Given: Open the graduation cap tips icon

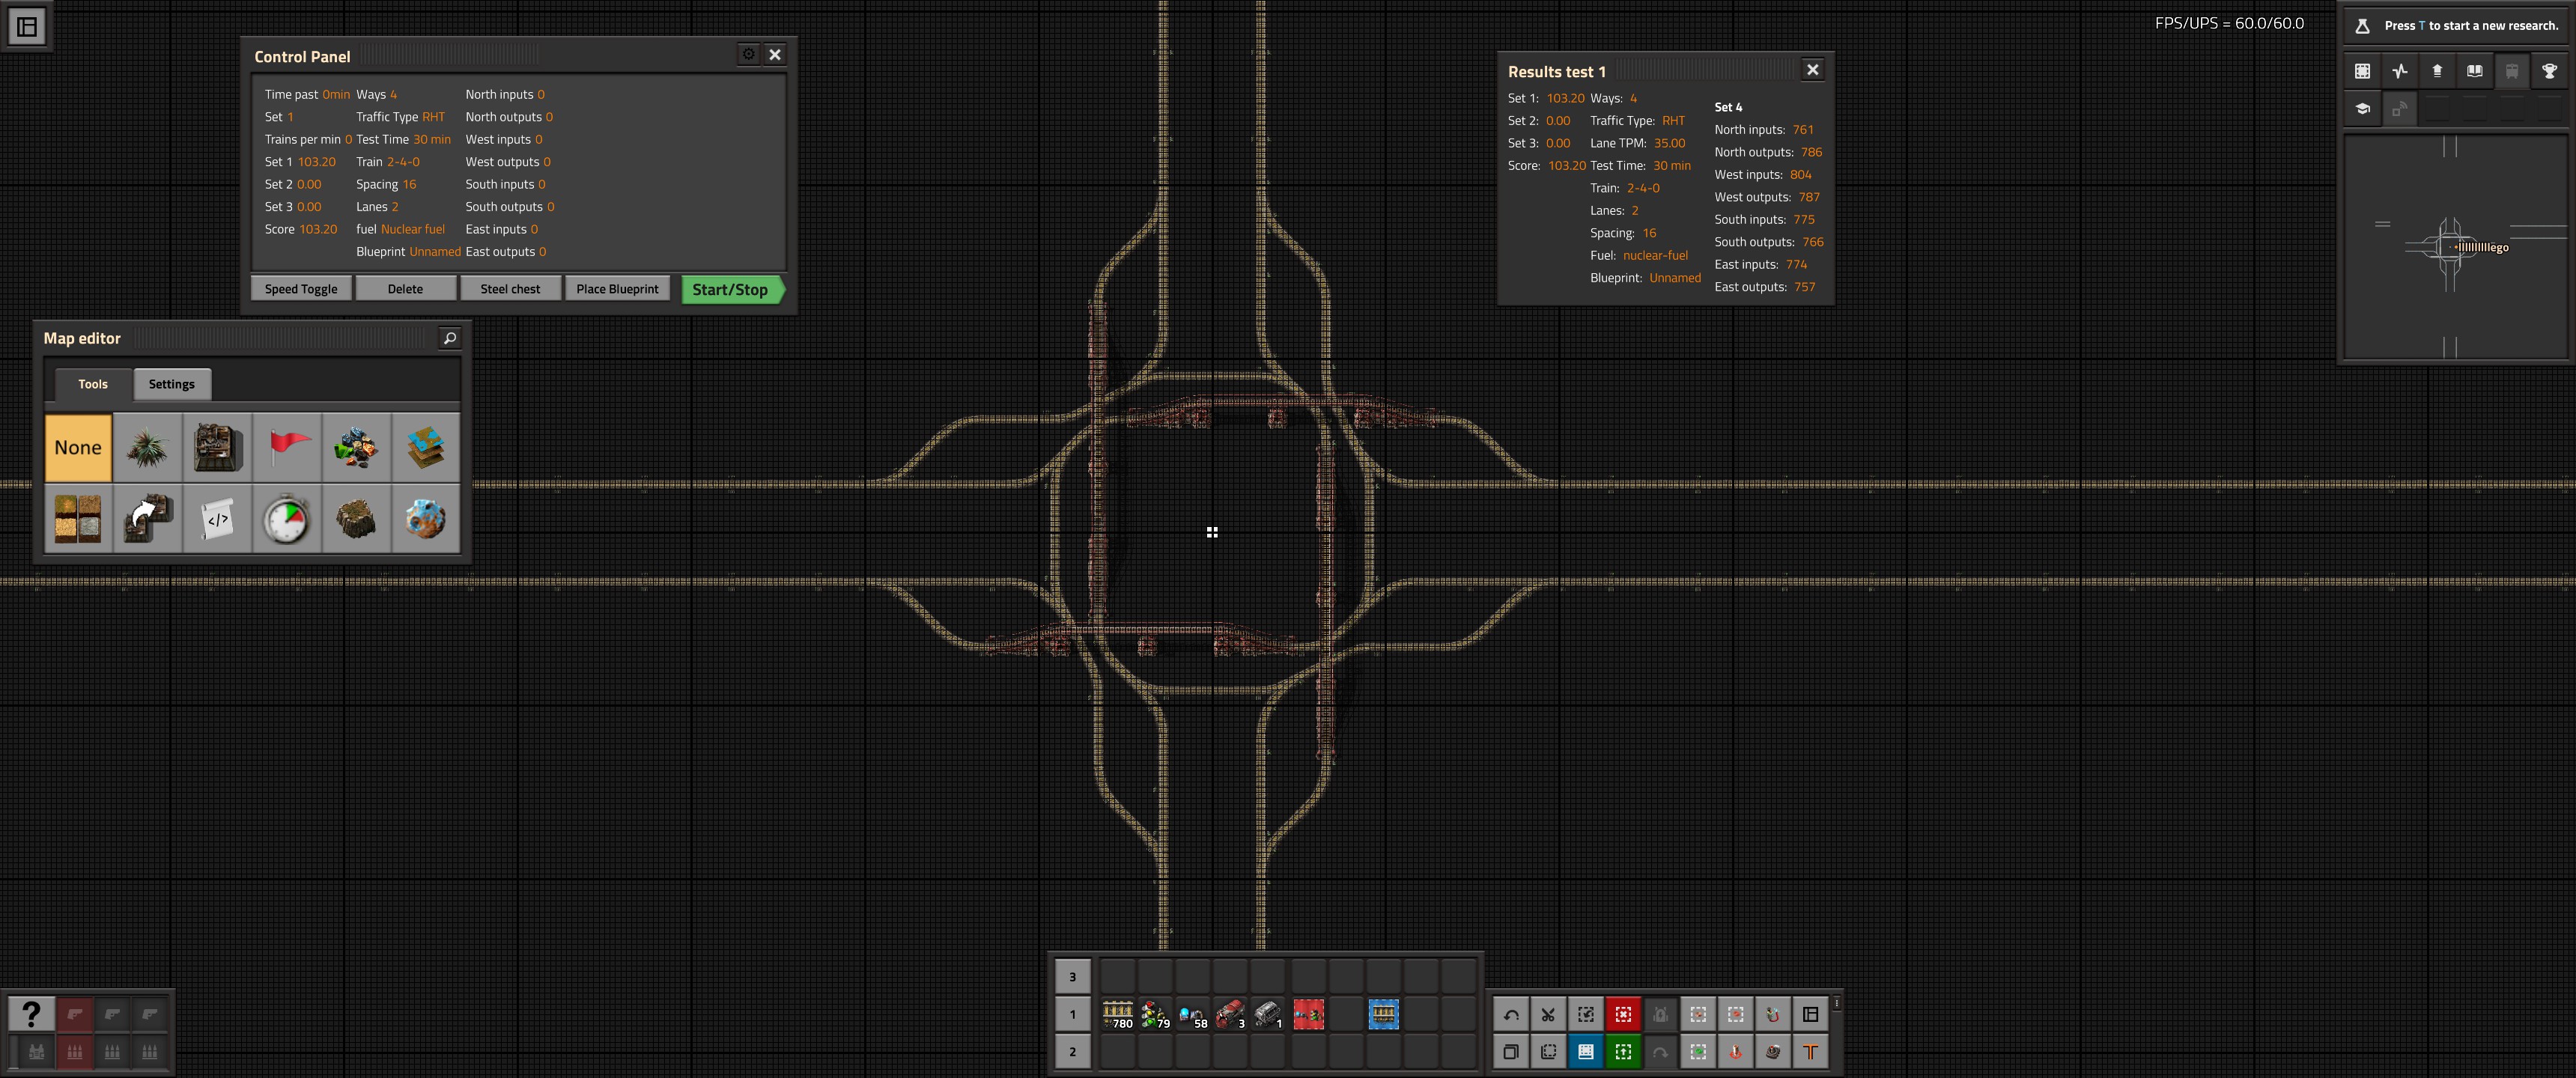Looking at the screenshot, I should pyautogui.click(x=2363, y=108).
